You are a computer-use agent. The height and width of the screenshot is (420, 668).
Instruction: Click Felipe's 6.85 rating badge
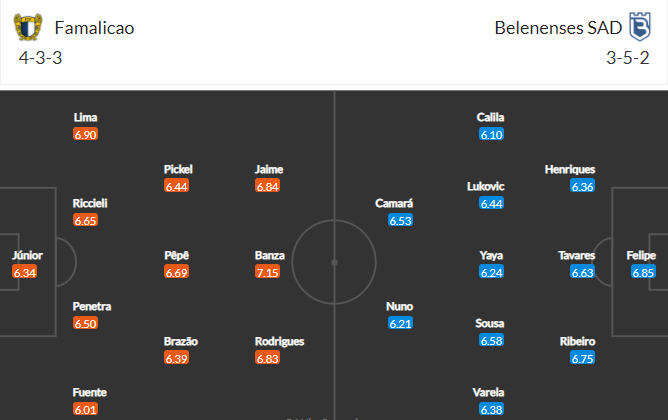[x=643, y=272]
